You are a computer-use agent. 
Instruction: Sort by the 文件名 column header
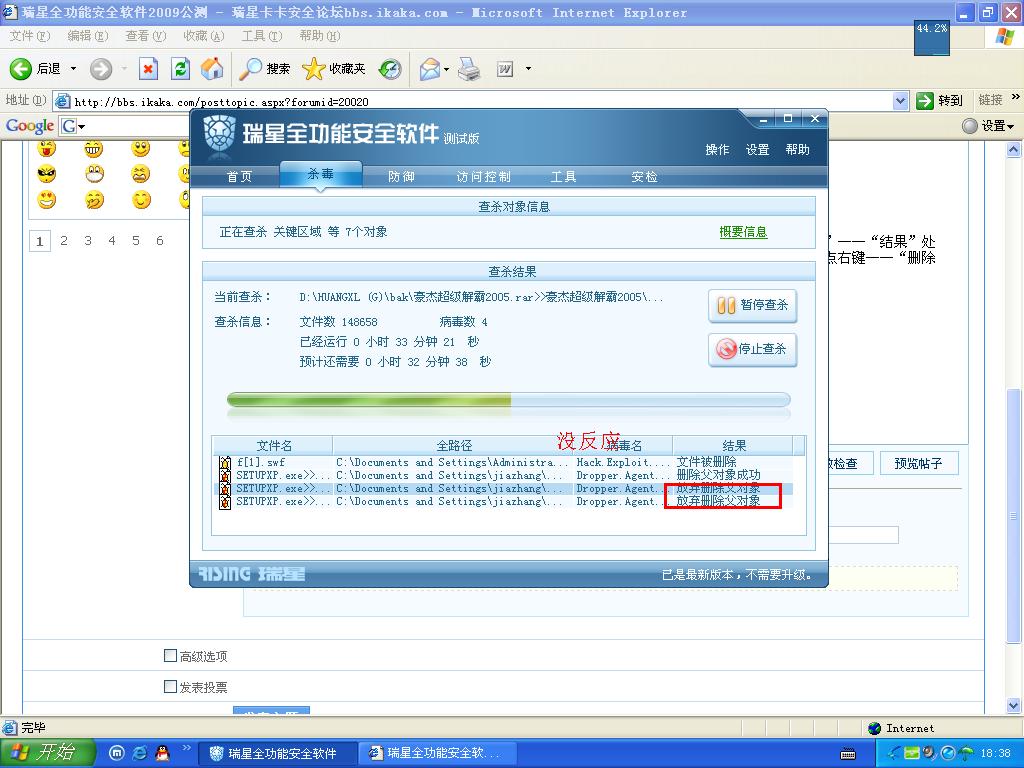point(274,445)
